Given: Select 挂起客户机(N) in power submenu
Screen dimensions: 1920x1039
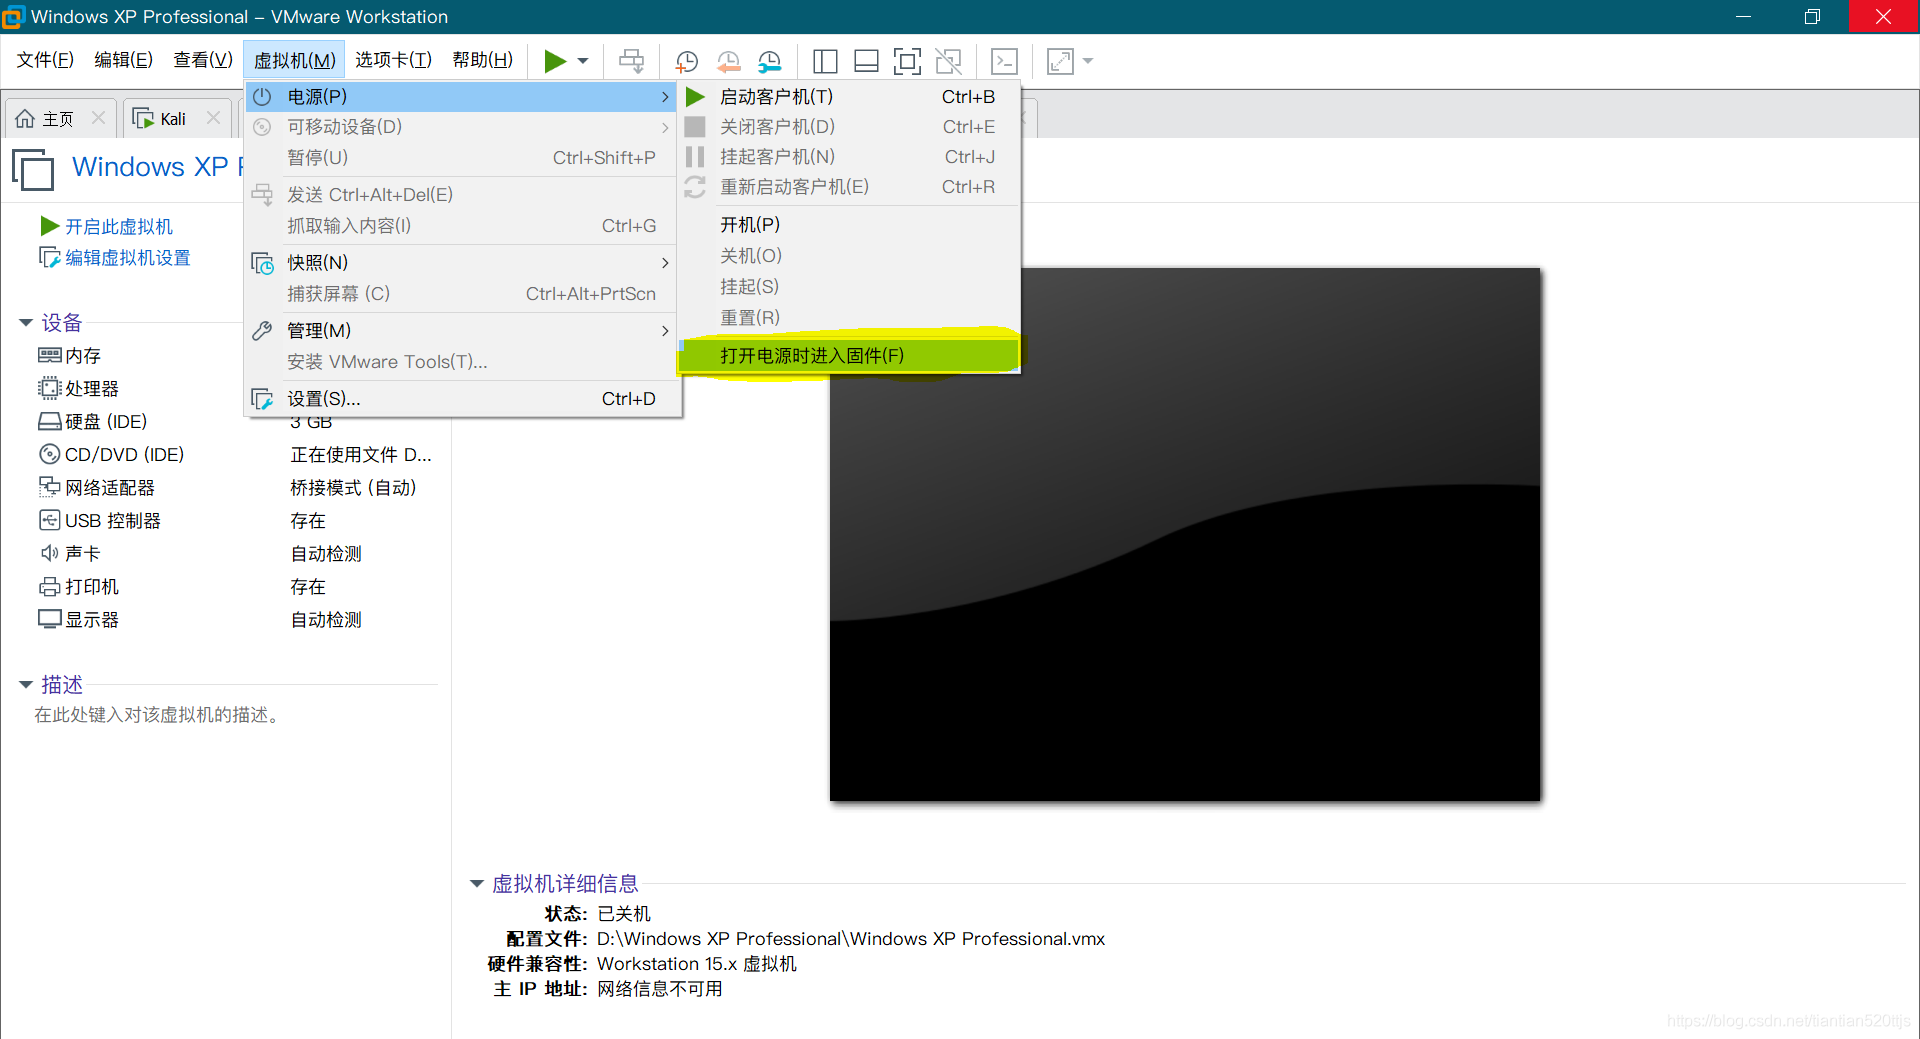Looking at the screenshot, I should point(849,157).
